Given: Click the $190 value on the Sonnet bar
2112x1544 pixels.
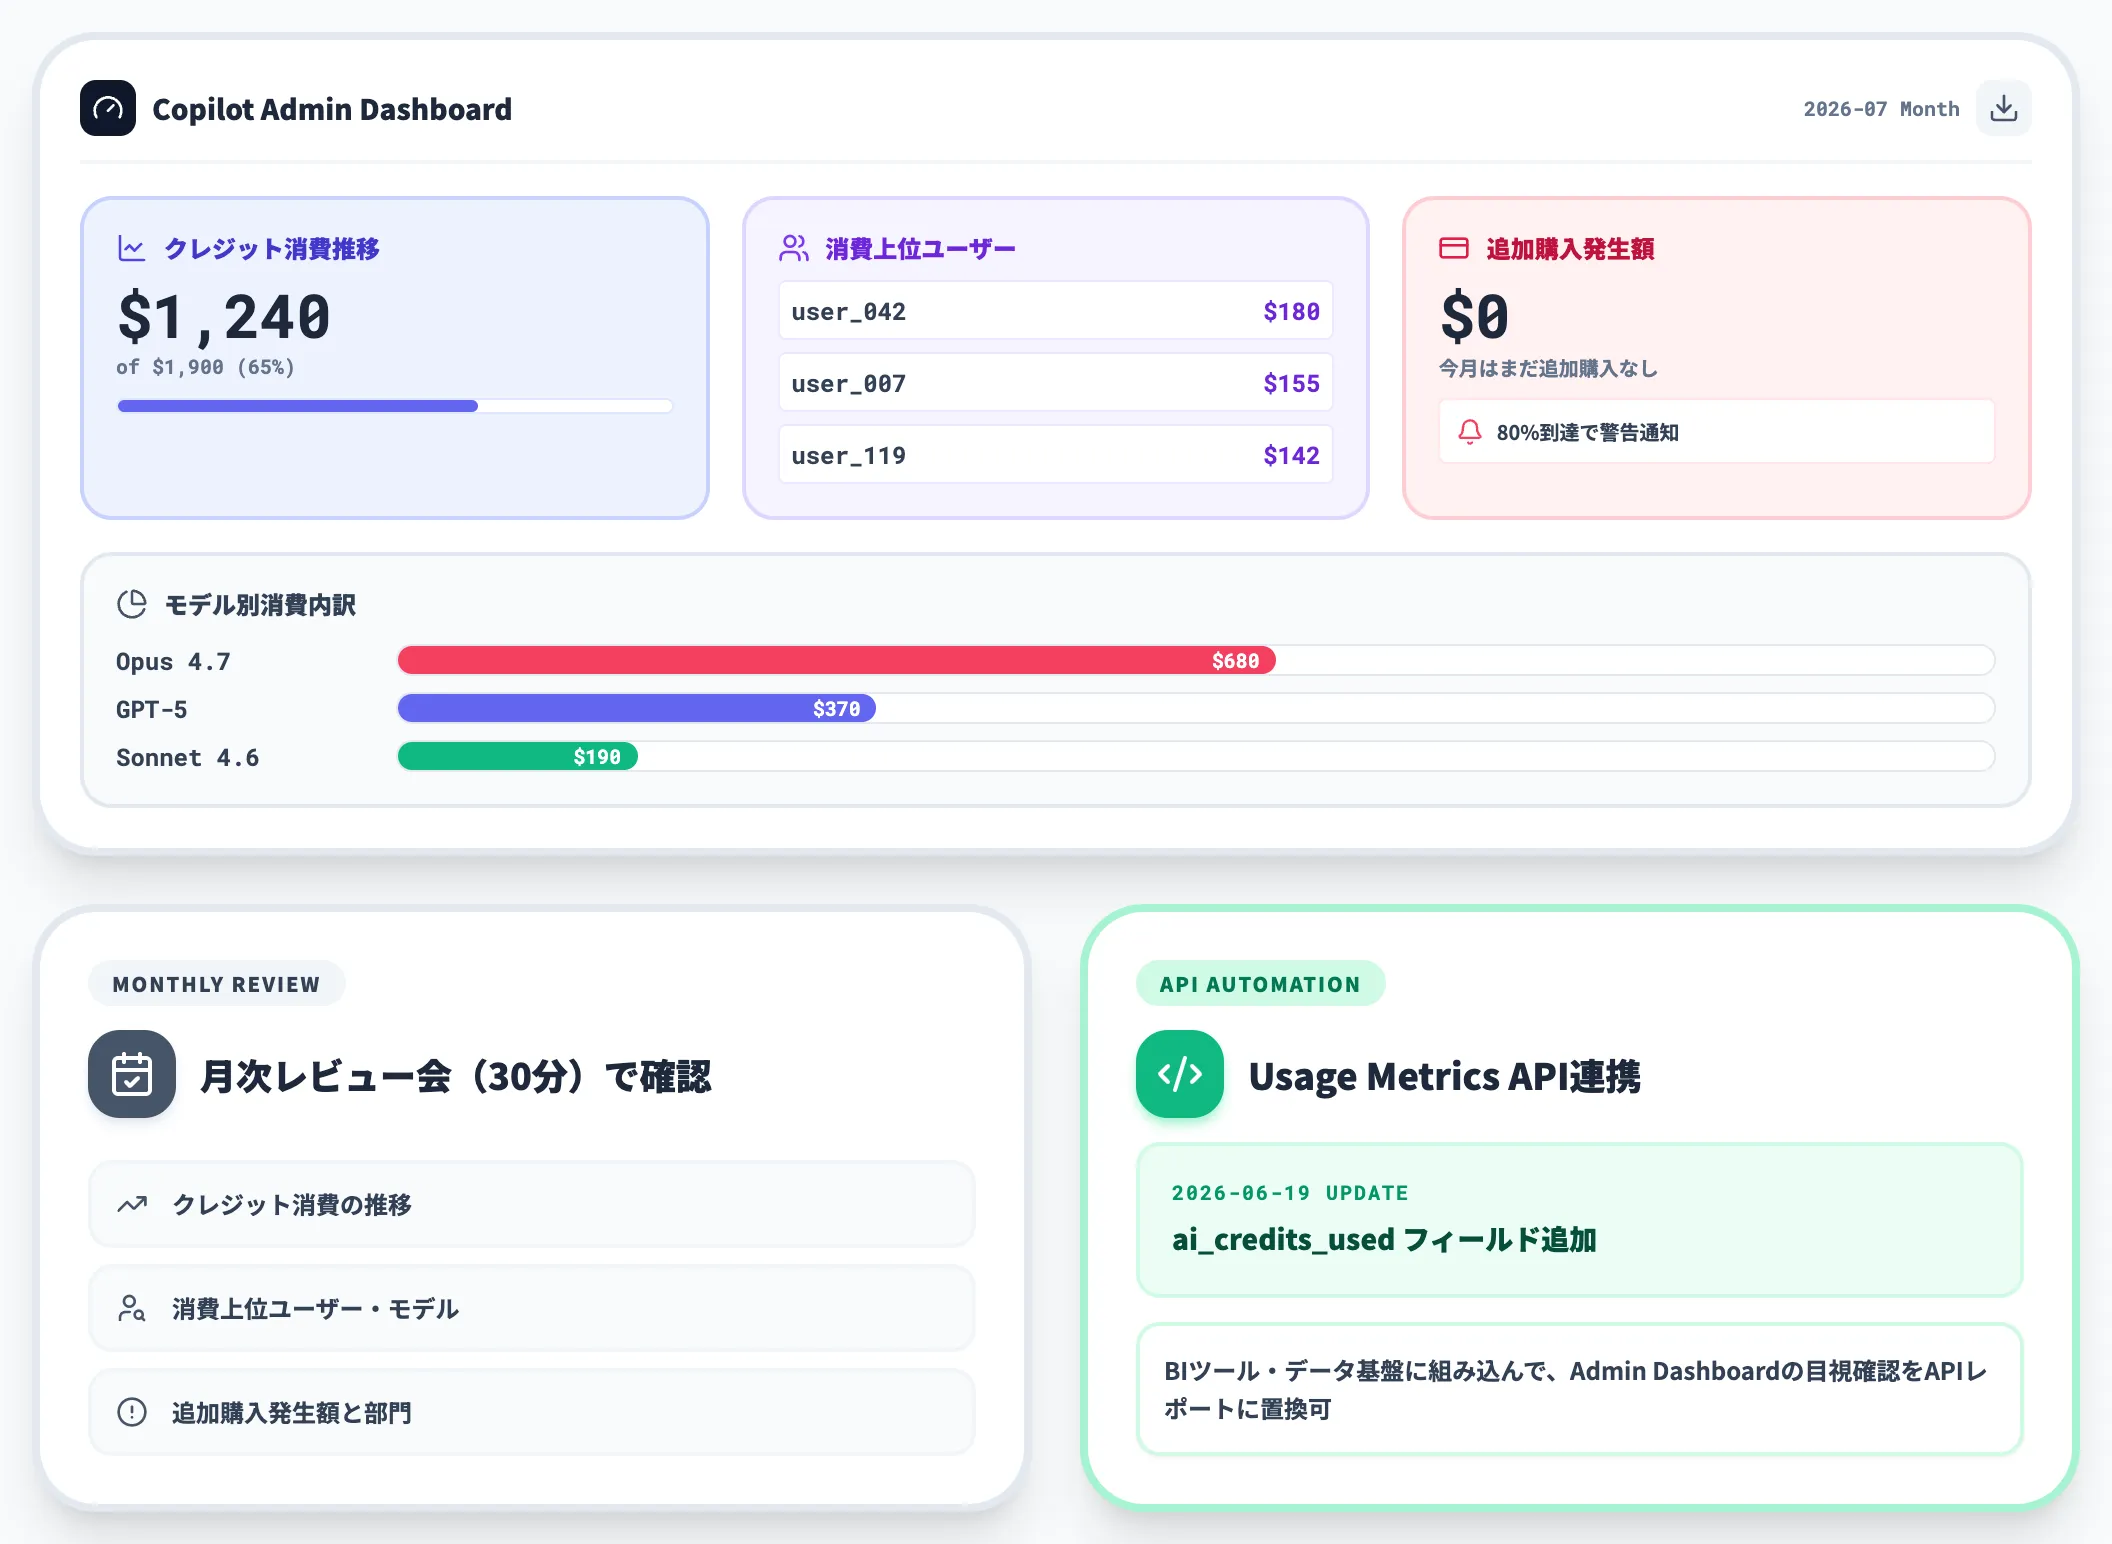Looking at the screenshot, I should click(597, 757).
